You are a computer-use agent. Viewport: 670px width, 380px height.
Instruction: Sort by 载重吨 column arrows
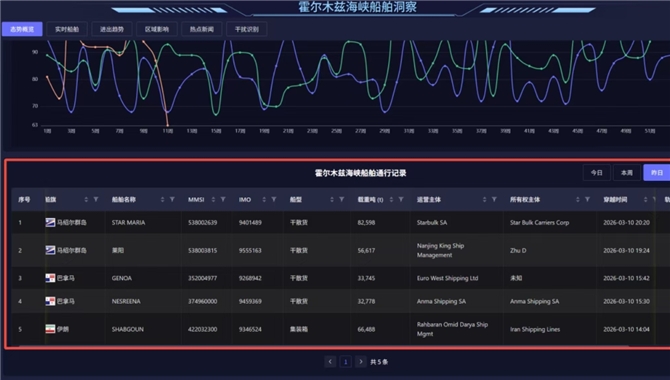point(391,200)
